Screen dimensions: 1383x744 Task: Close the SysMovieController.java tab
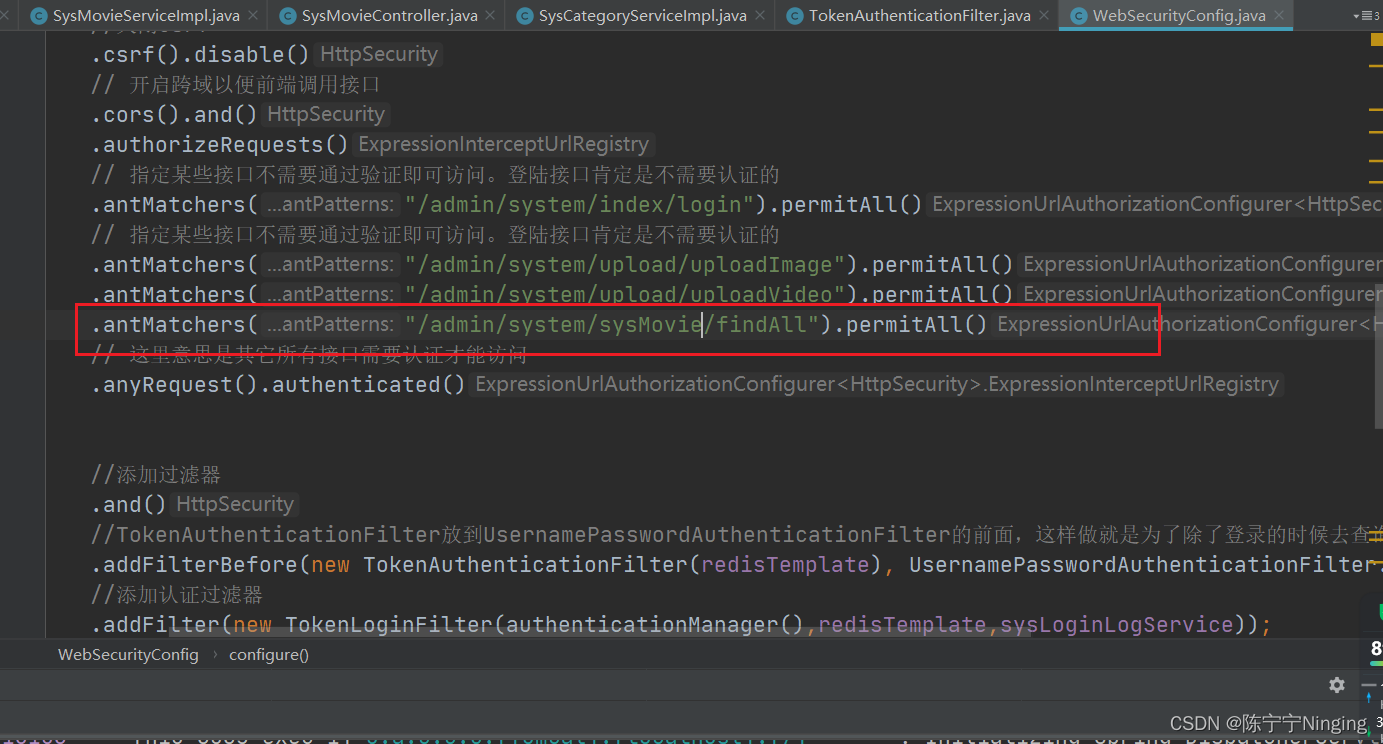491,16
